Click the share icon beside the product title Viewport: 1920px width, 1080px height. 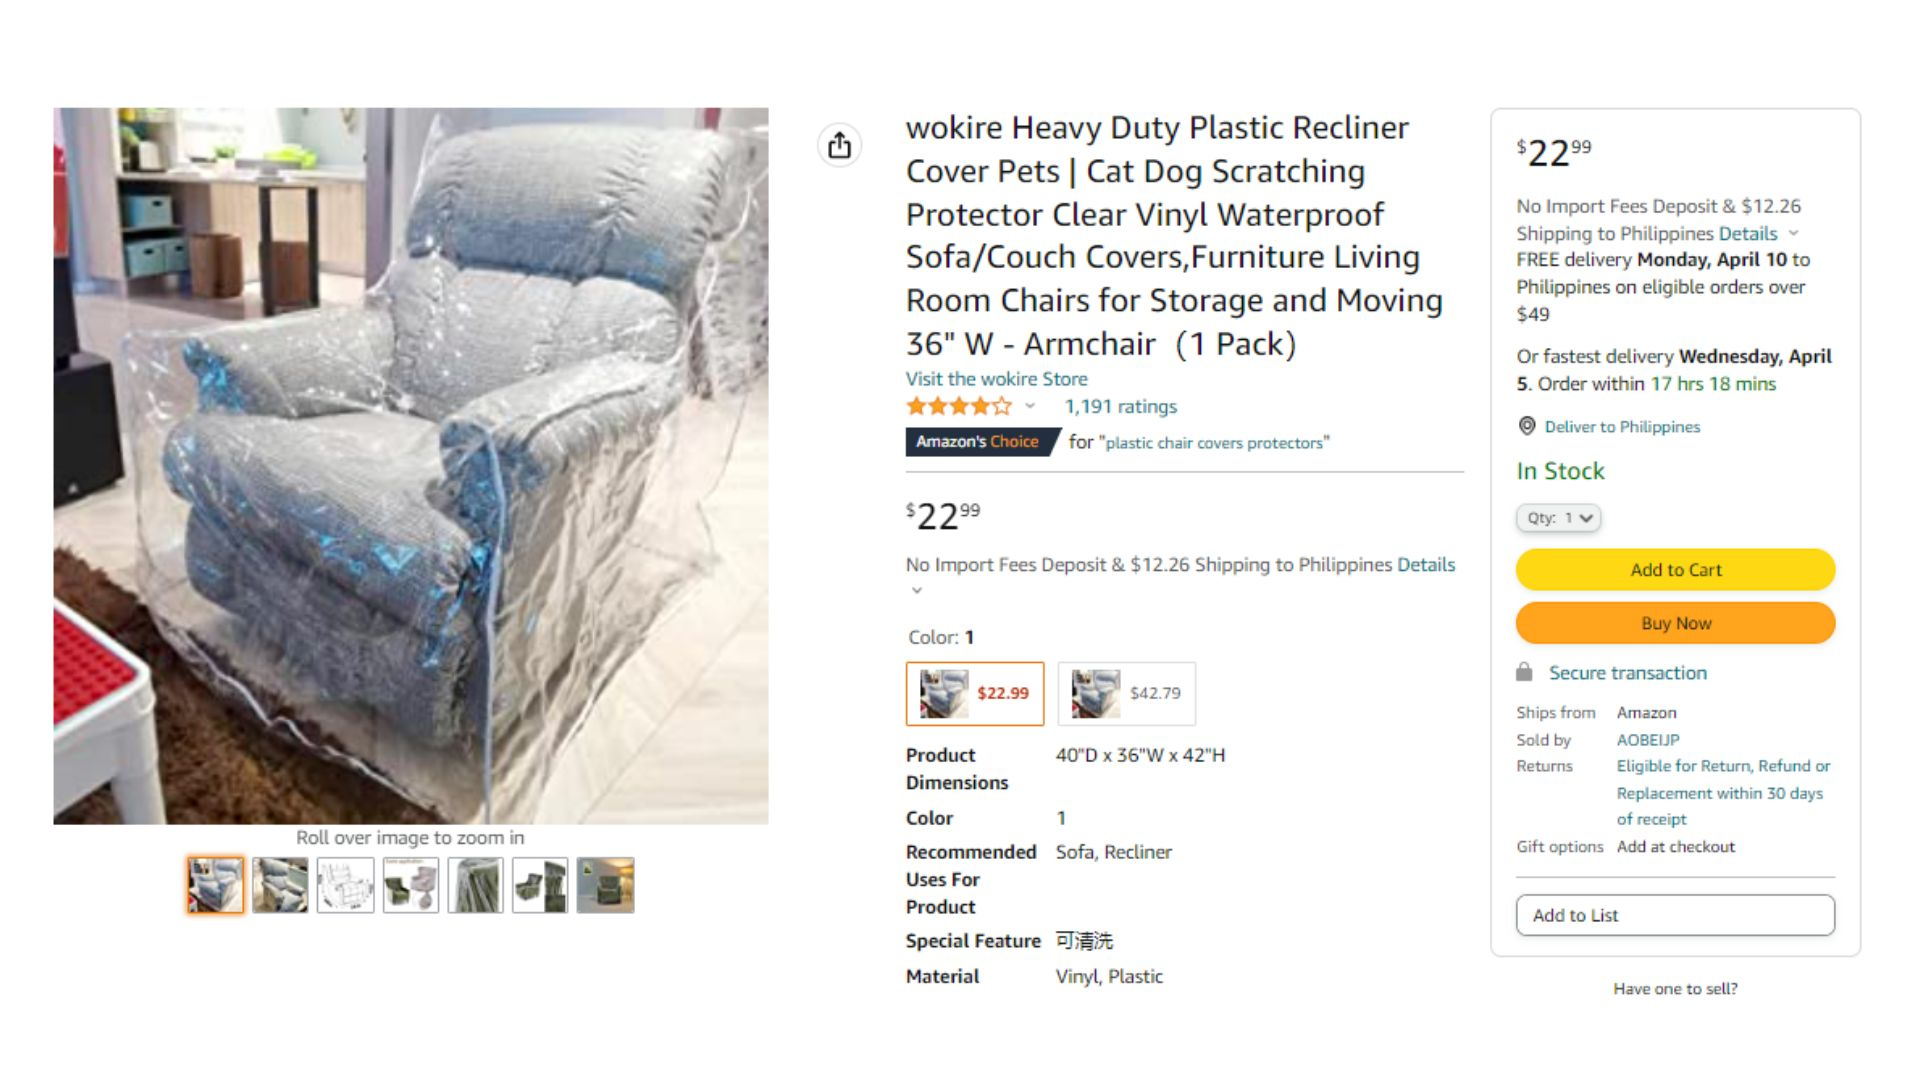tap(839, 145)
